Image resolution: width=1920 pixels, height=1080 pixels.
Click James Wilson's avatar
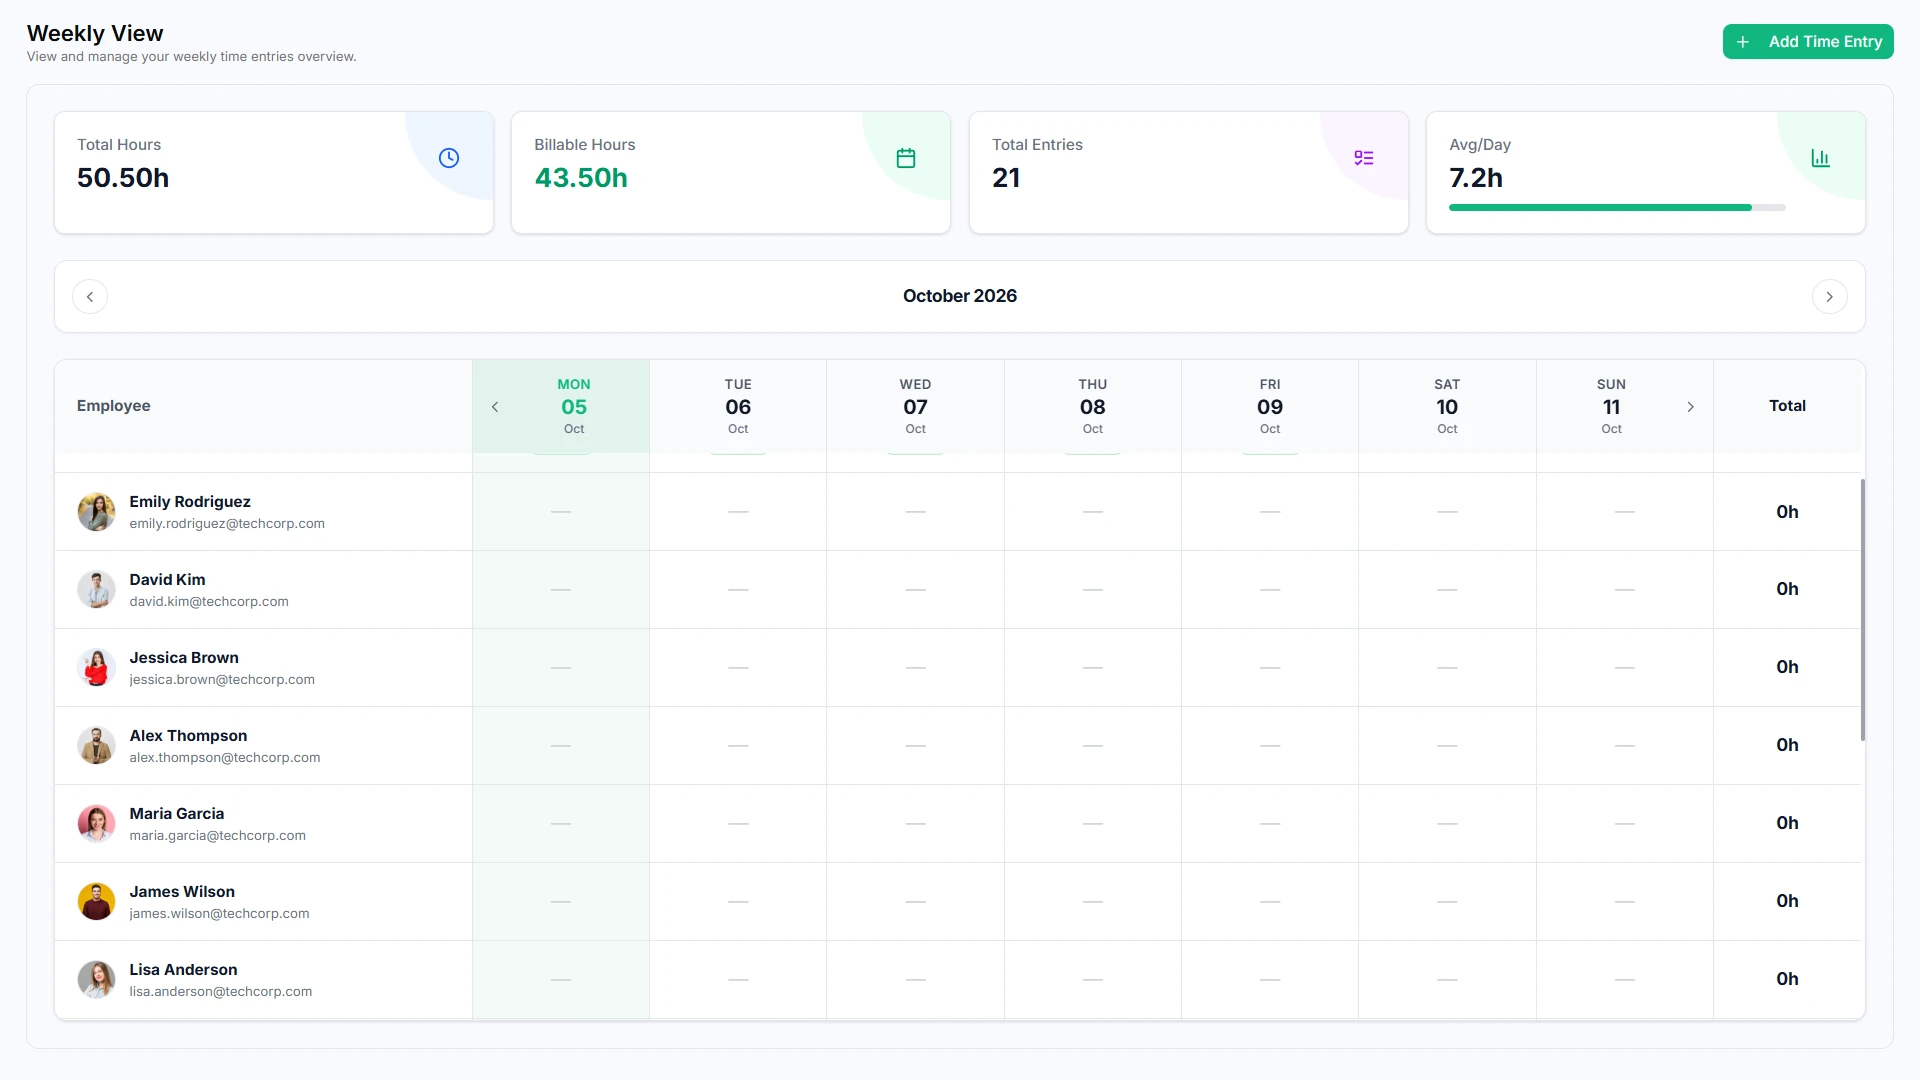coord(96,902)
